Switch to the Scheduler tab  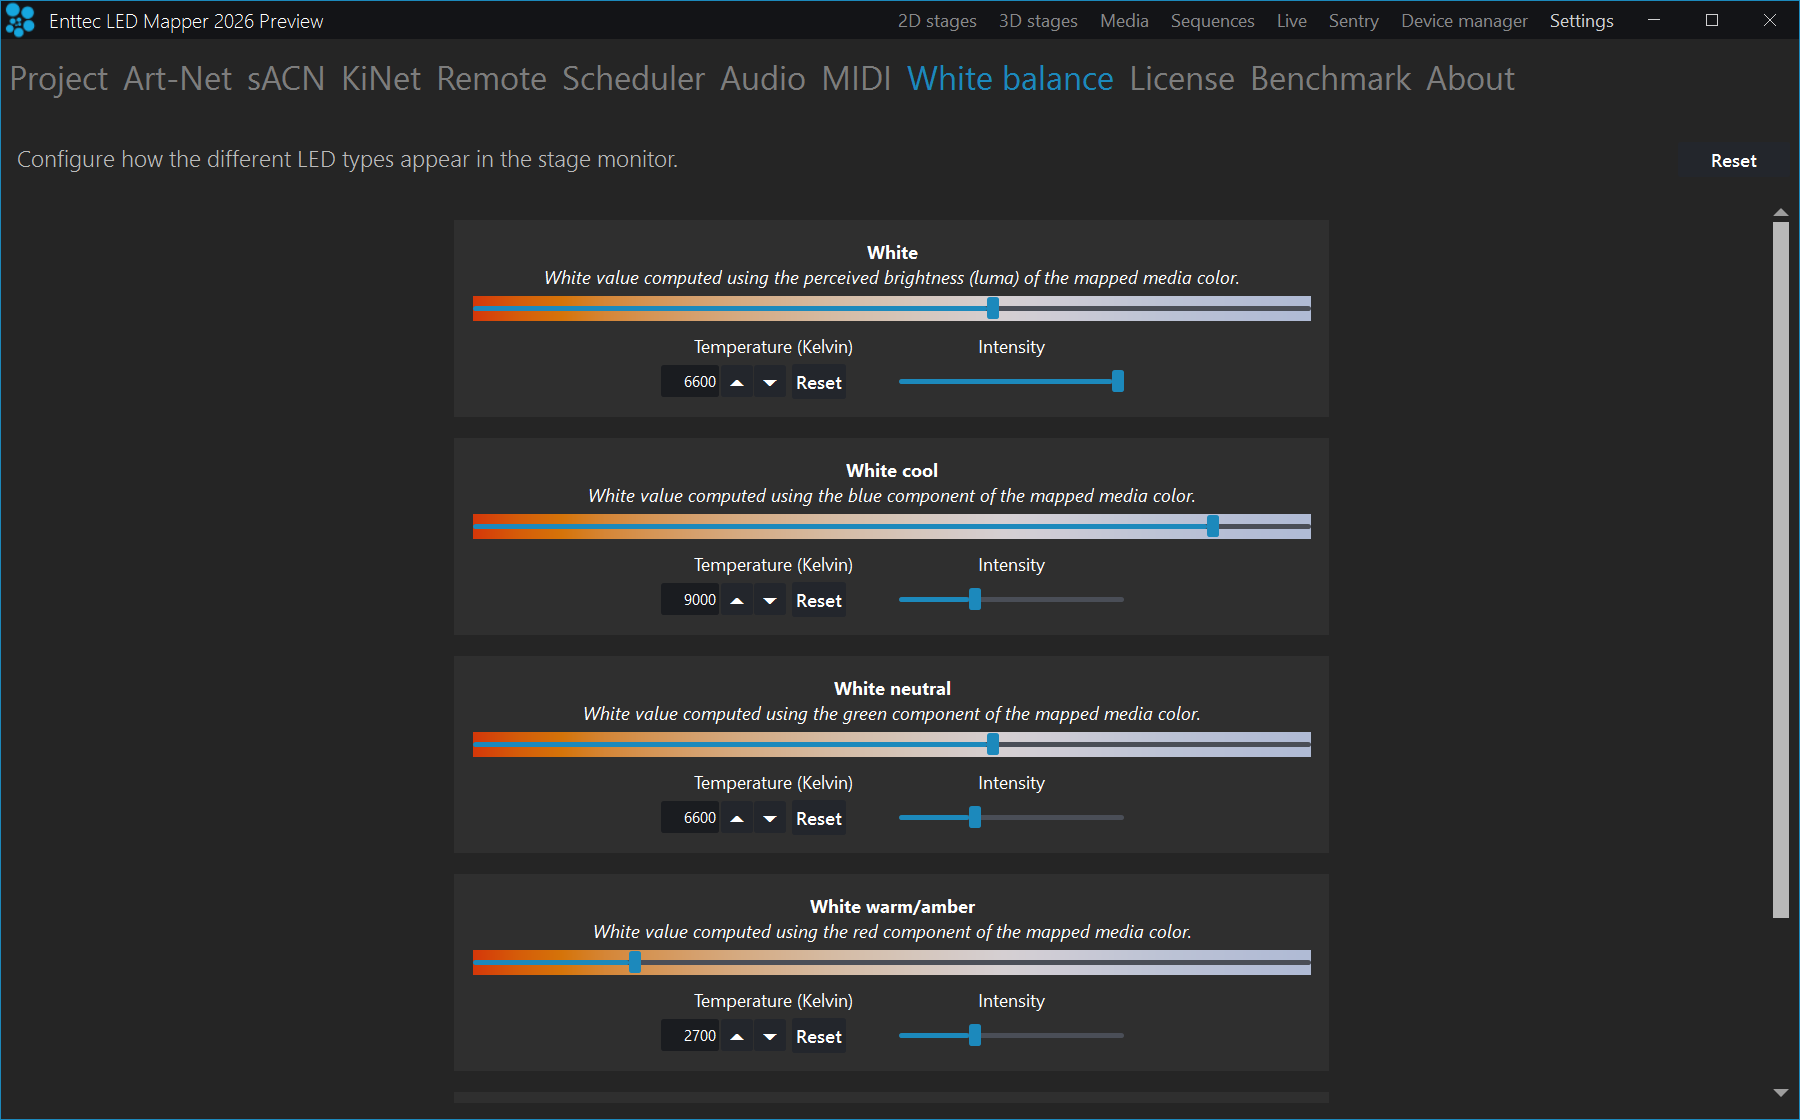(x=633, y=79)
